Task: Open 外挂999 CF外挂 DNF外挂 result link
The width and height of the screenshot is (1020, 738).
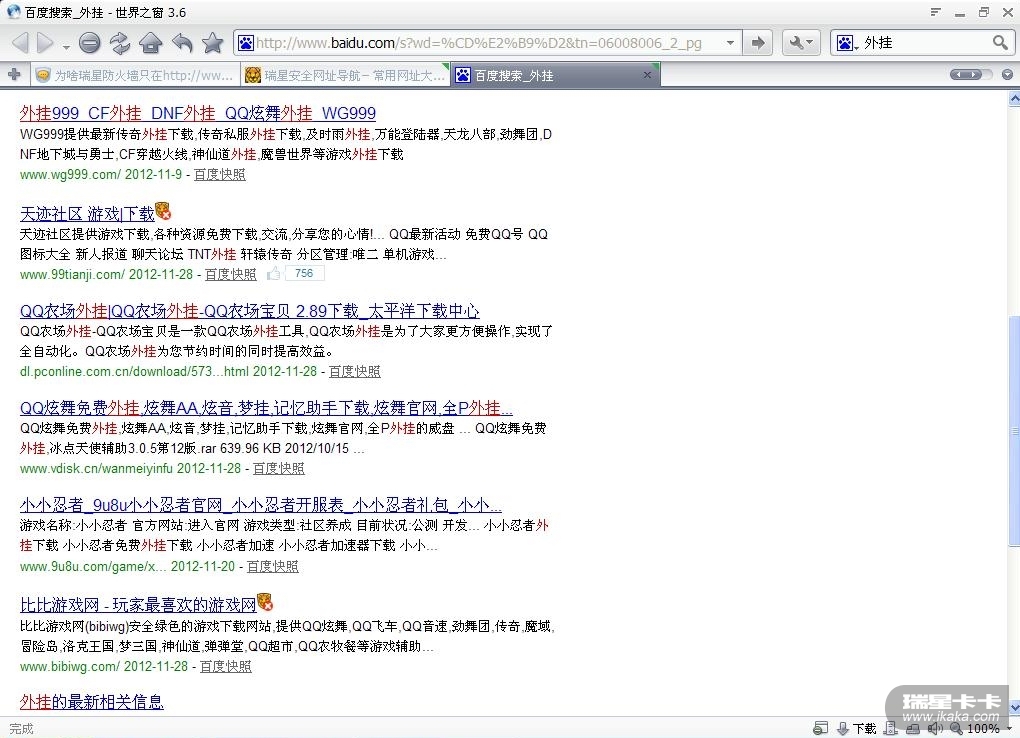Action: coord(198,113)
